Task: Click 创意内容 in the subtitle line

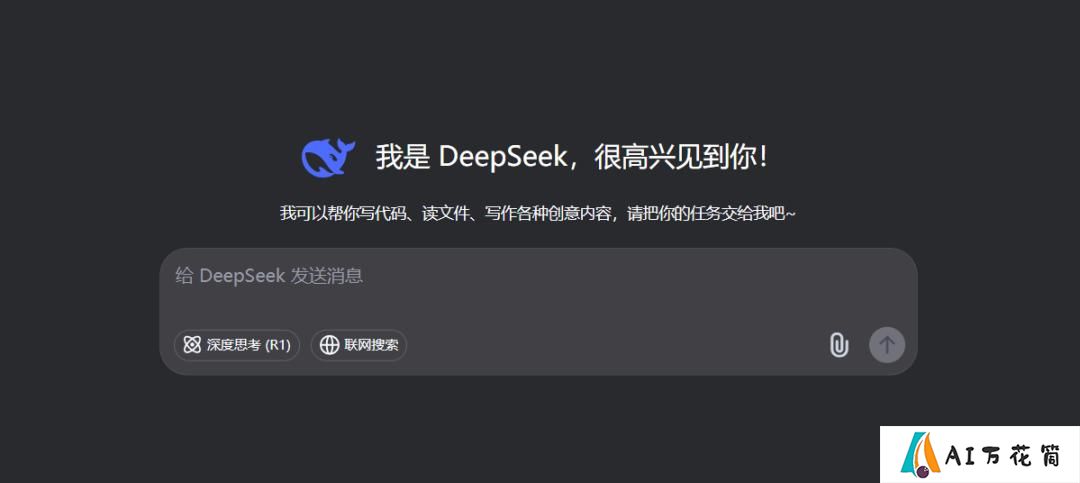Action: coord(579,214)
